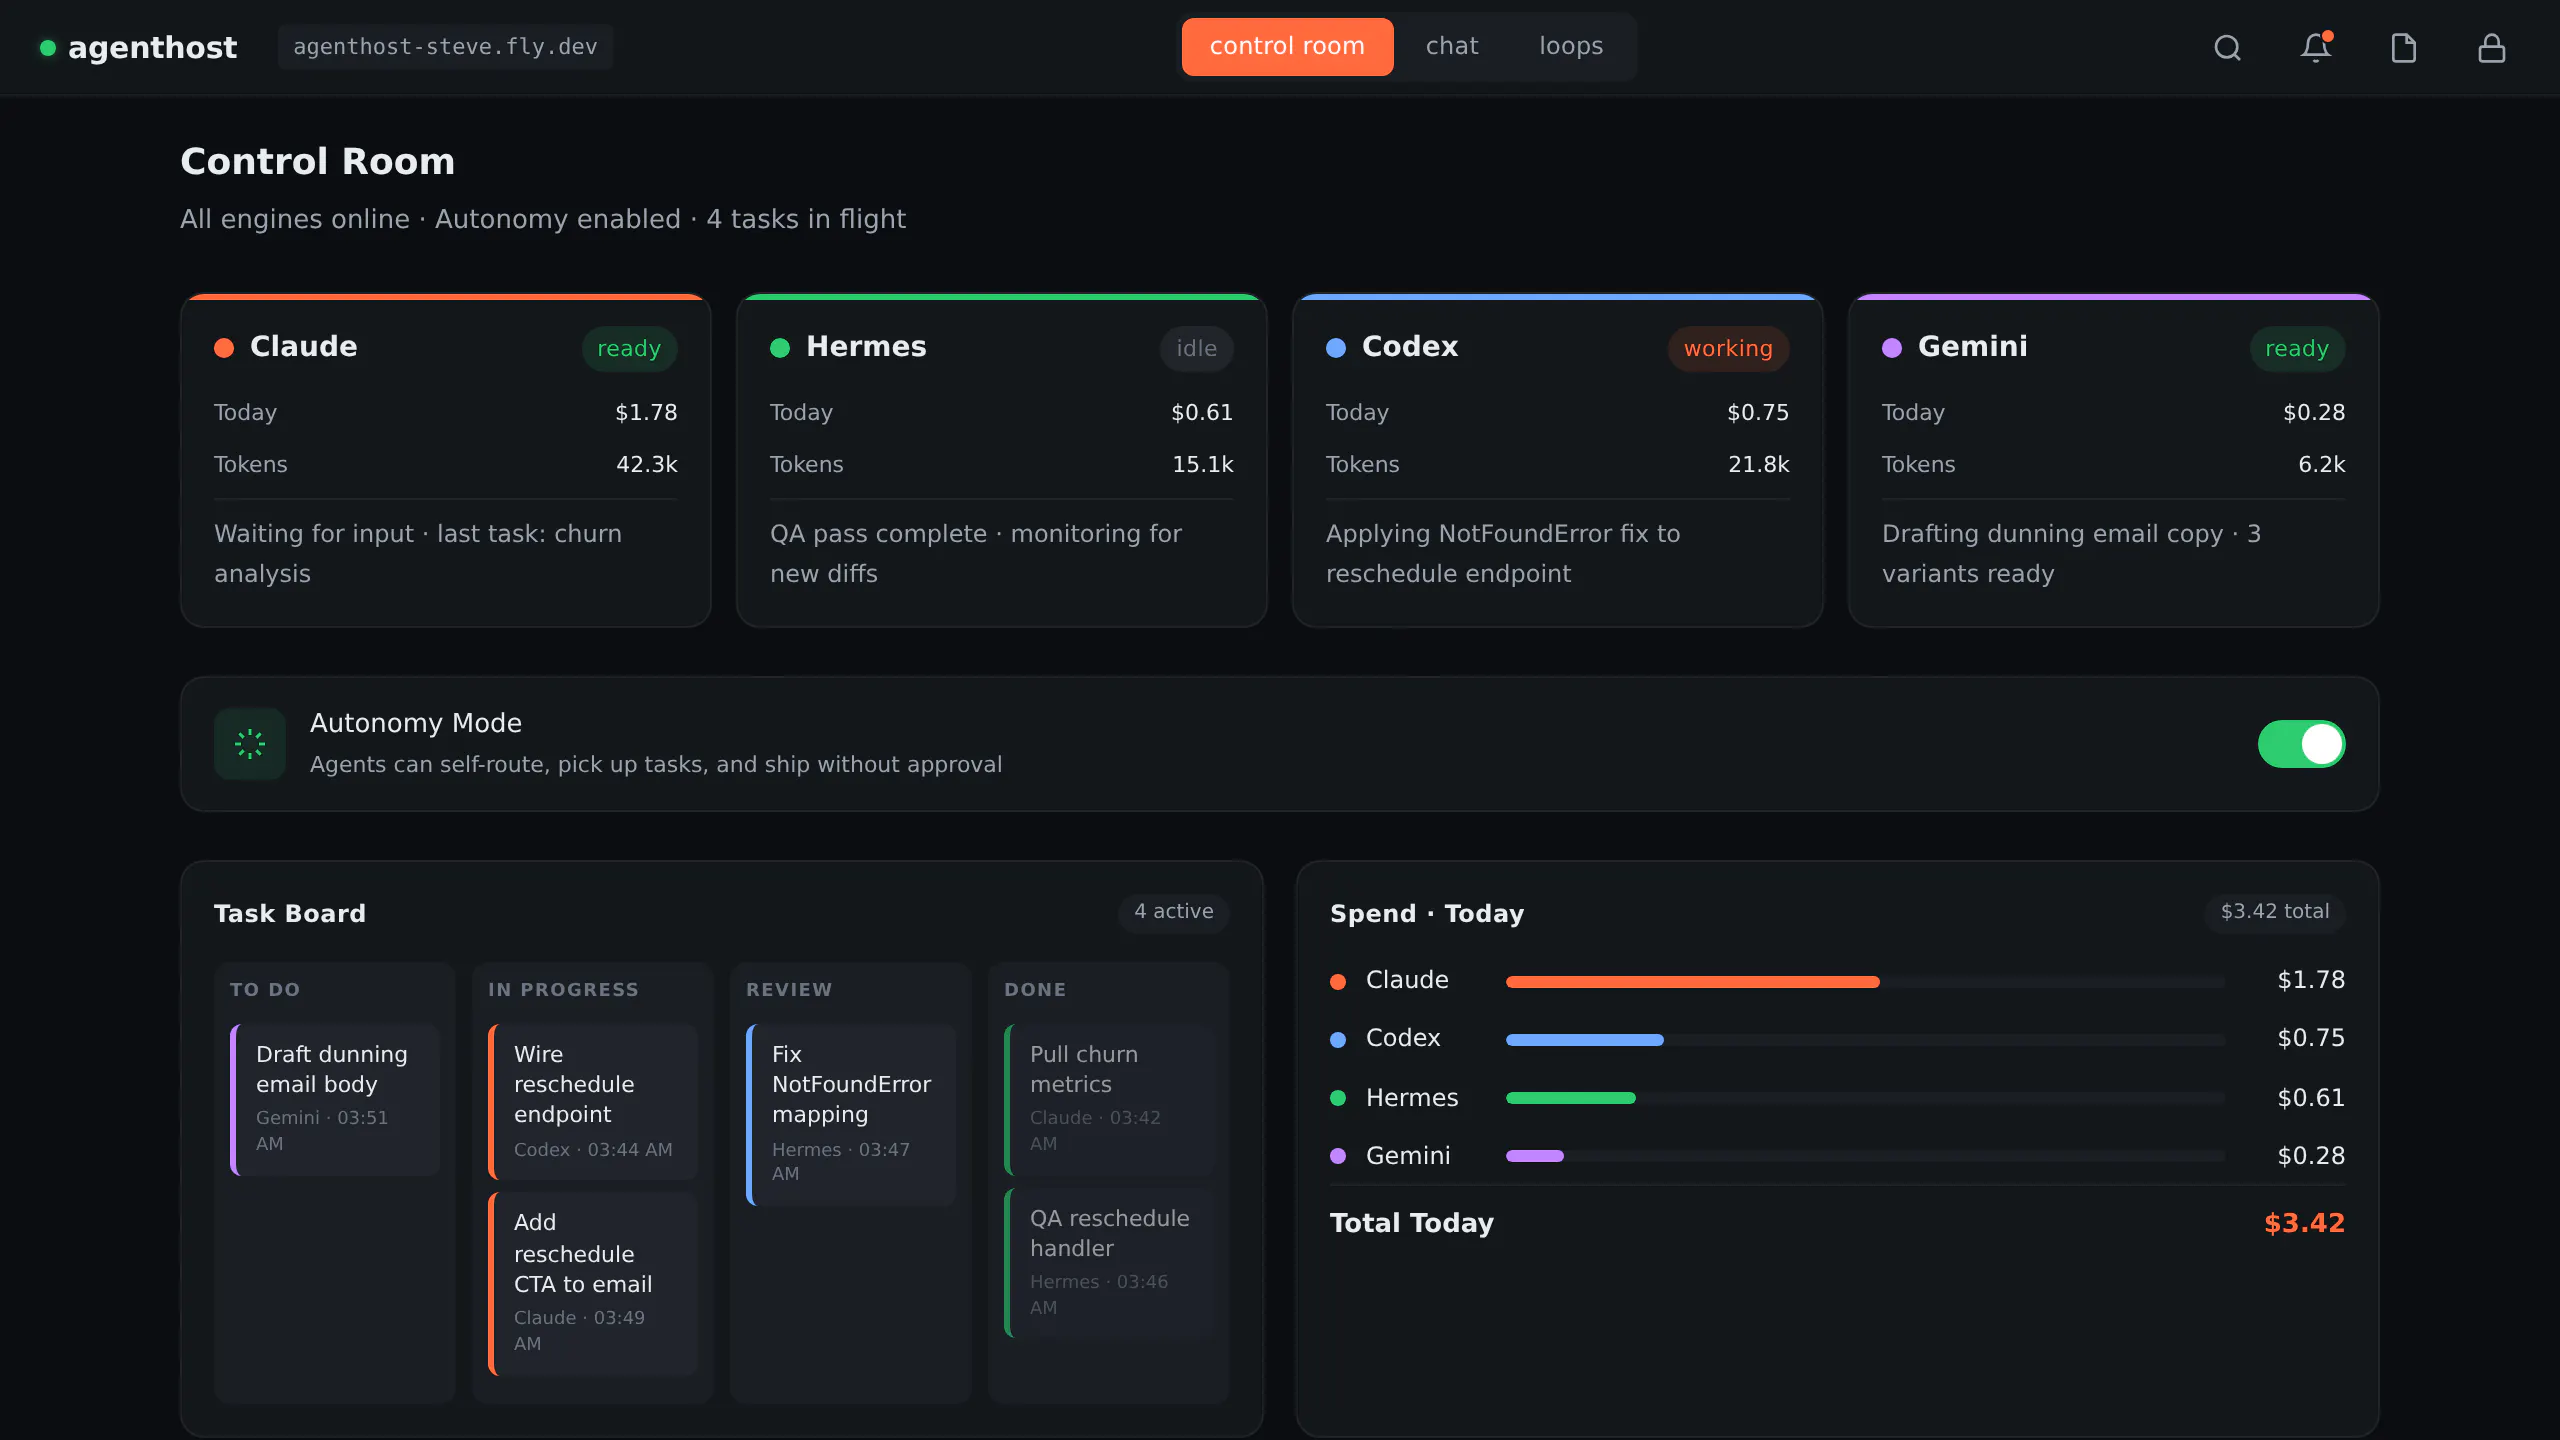The height and width of the screenshot is (1440, 2560).
Task: Open the Draft dunning email body task
Action: pyautogui.click(x=335, y=1098)
